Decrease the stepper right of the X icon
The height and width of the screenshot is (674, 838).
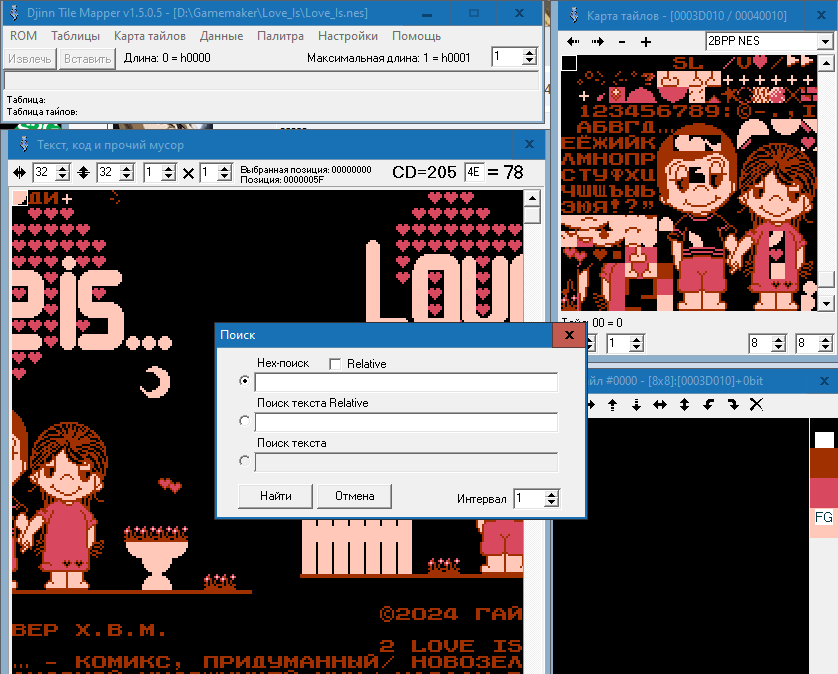[x=224, y=177]
